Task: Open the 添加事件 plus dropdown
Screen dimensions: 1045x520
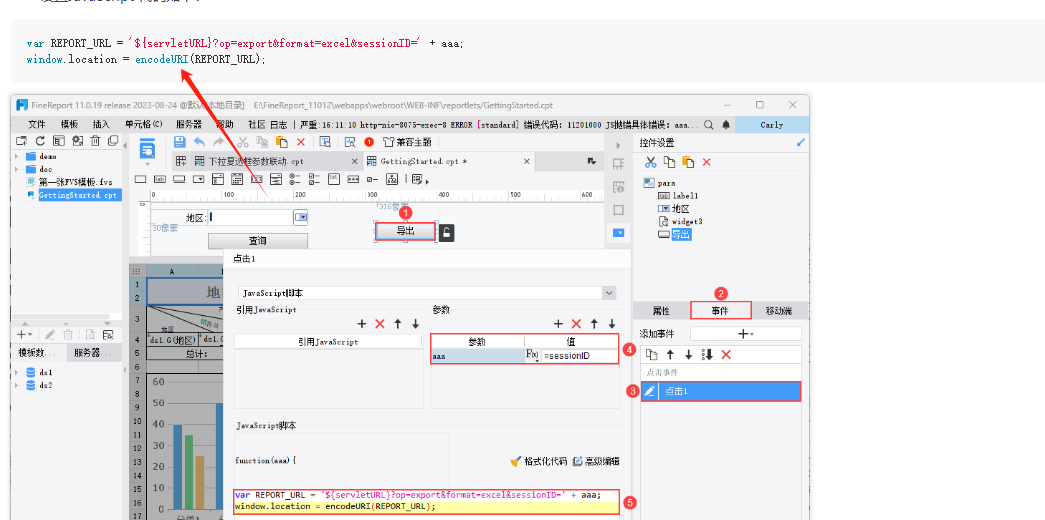Action: 746,334
